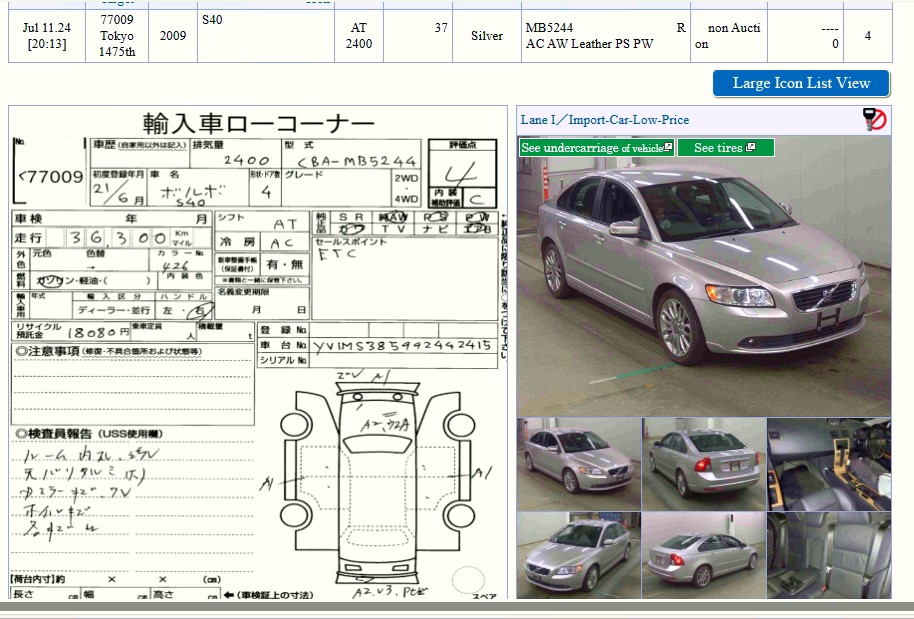The width and height of the screenshot is (914, 619).
Task: View thumbnail of rear with left side
Action: 704,464
